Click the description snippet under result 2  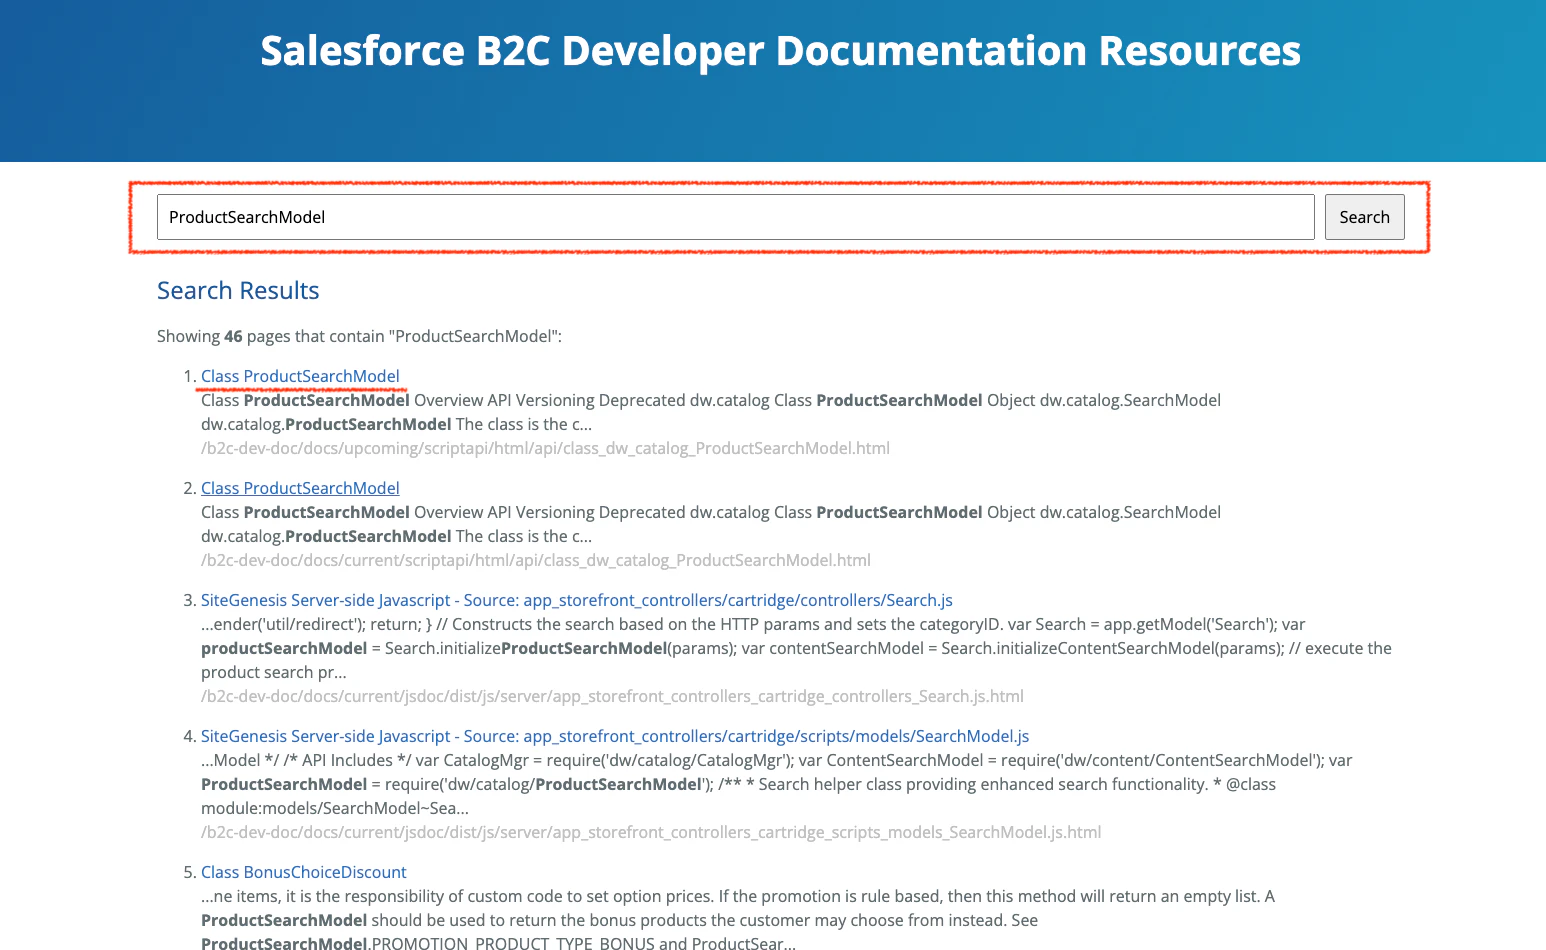pyautogui.click(x=711, y=524)
